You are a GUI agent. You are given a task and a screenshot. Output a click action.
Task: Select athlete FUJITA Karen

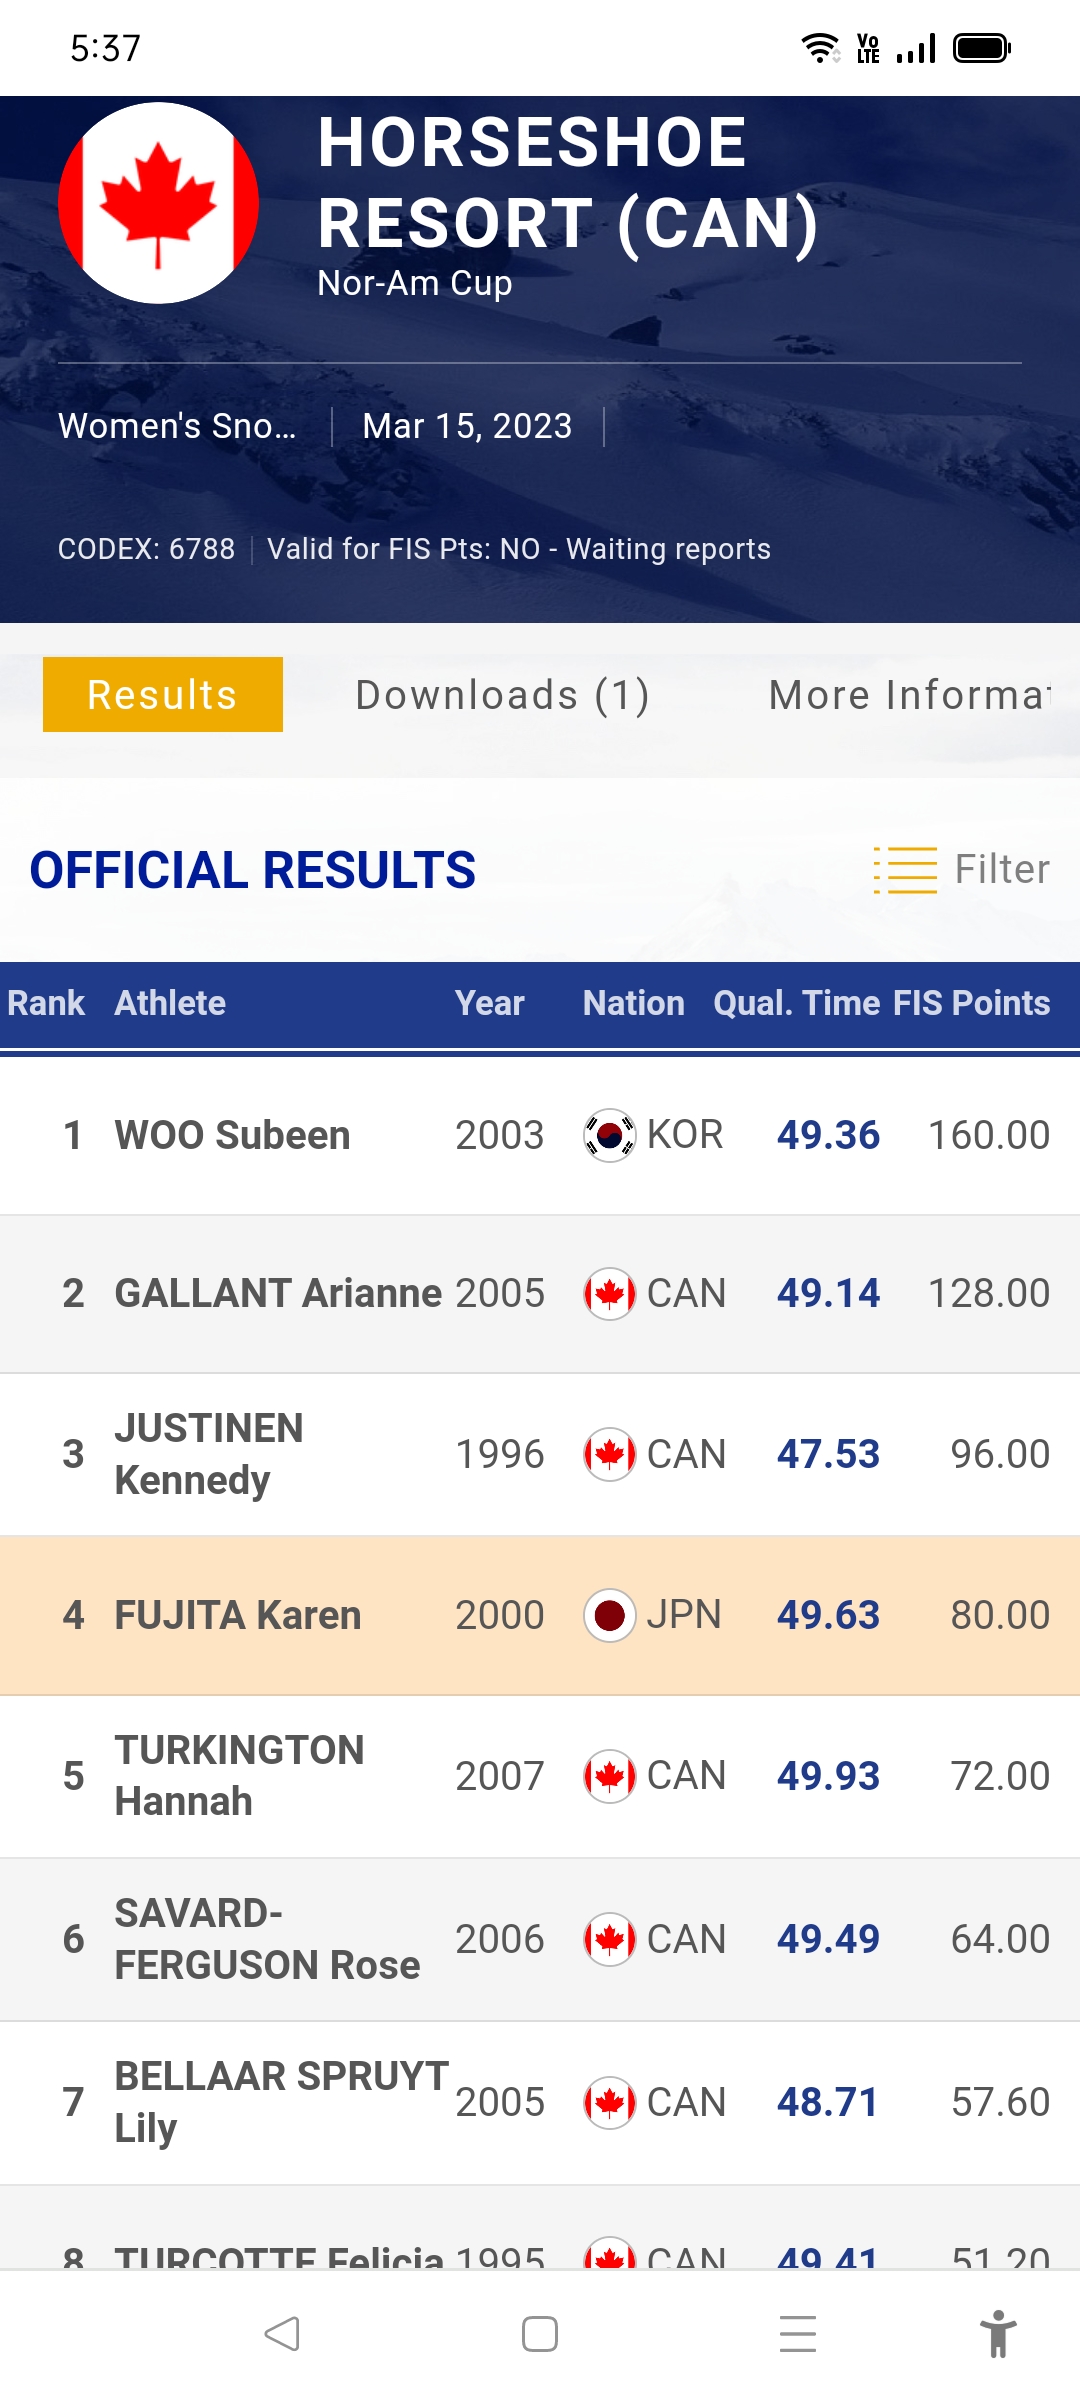click(238, 1615)
